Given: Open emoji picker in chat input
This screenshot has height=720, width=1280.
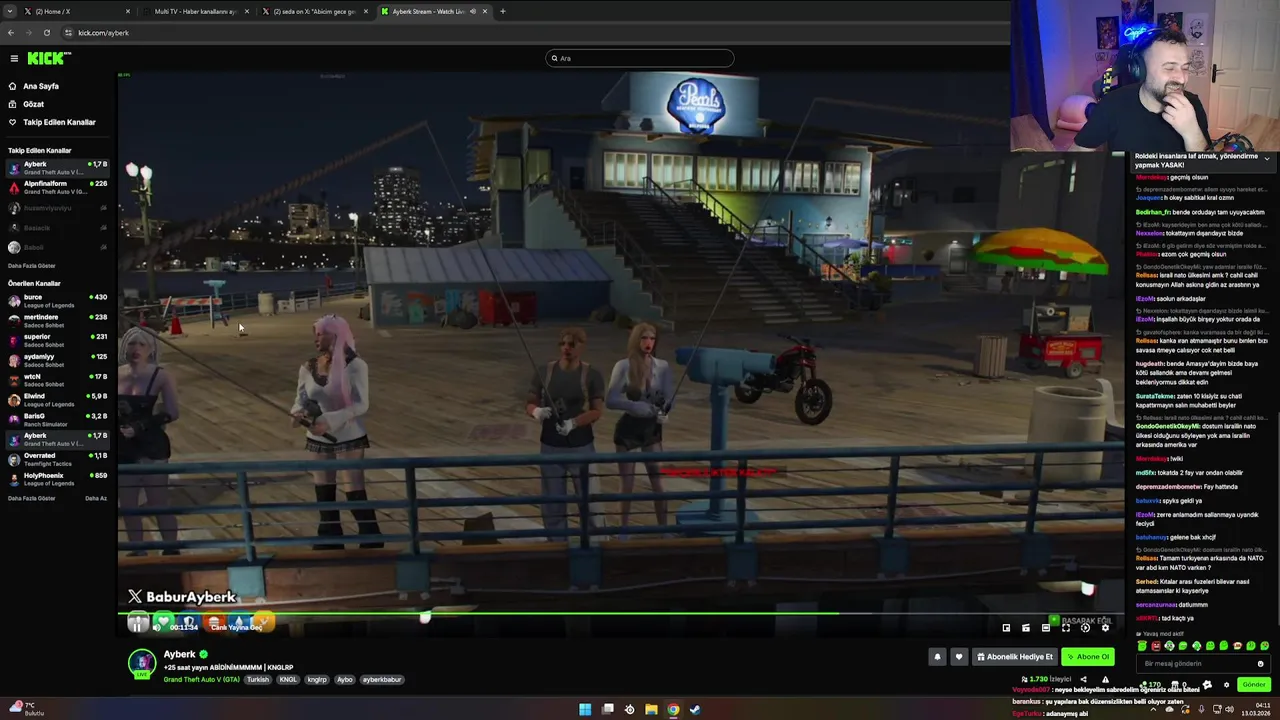Looking at the screenshot, I should click(1260, 664).
